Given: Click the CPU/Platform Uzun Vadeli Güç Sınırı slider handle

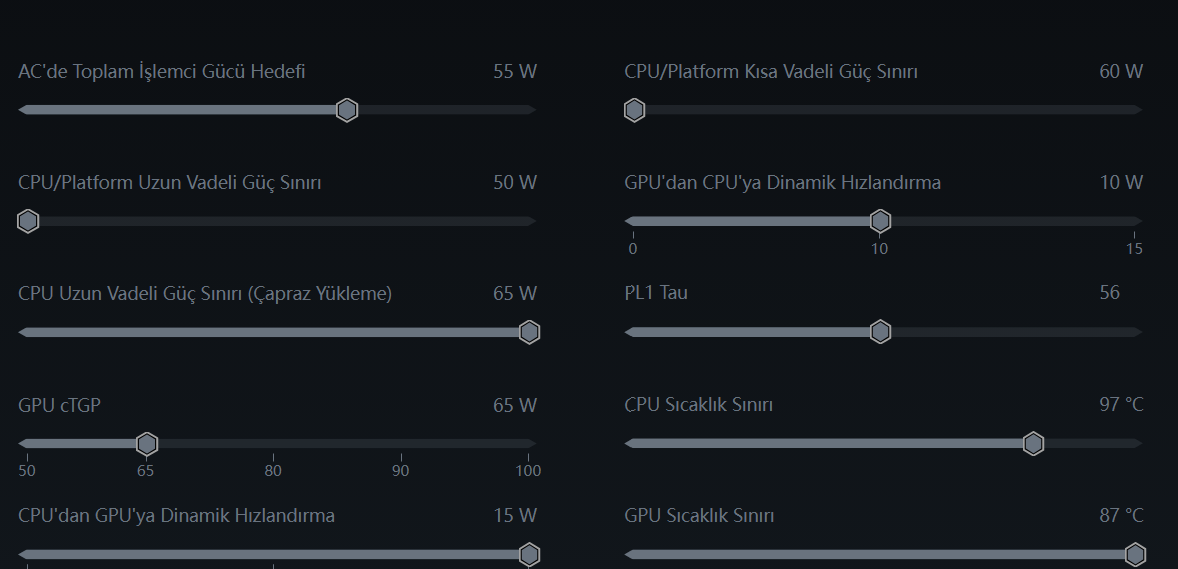Looking at the screenshot, I should (x=28, y=221).
